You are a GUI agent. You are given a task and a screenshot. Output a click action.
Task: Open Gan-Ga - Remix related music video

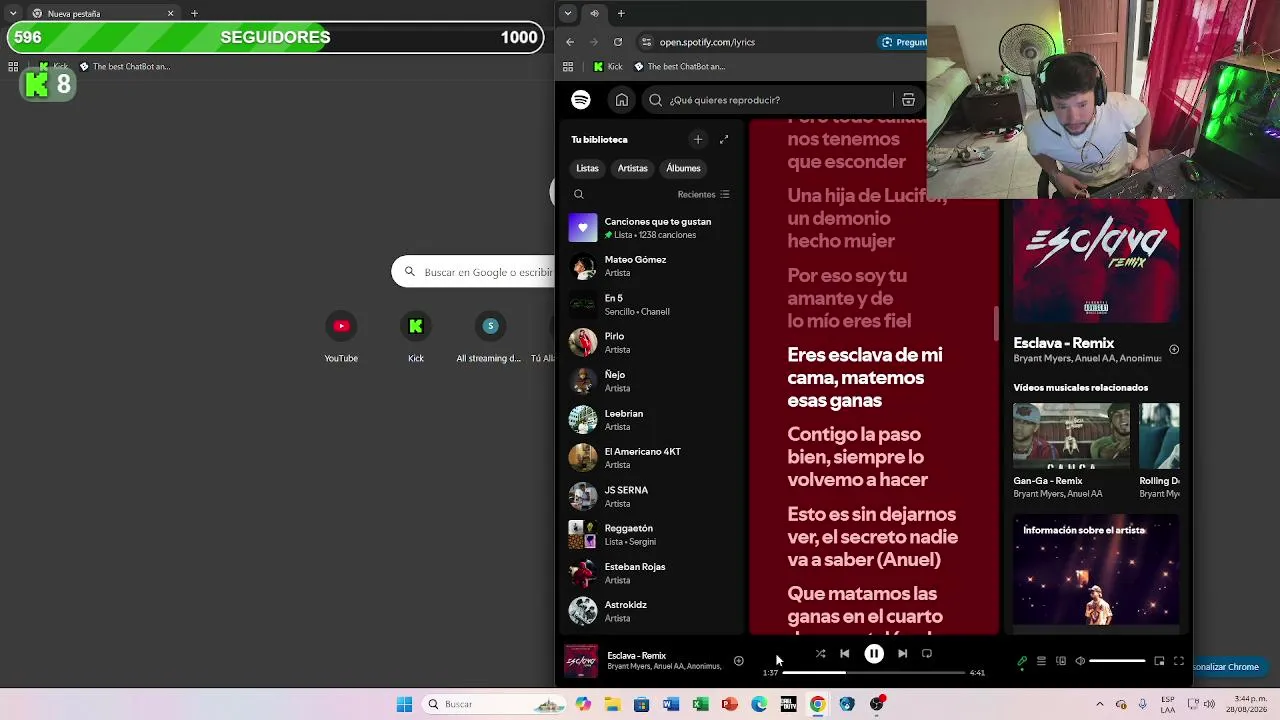click(x=1071, y=452)
